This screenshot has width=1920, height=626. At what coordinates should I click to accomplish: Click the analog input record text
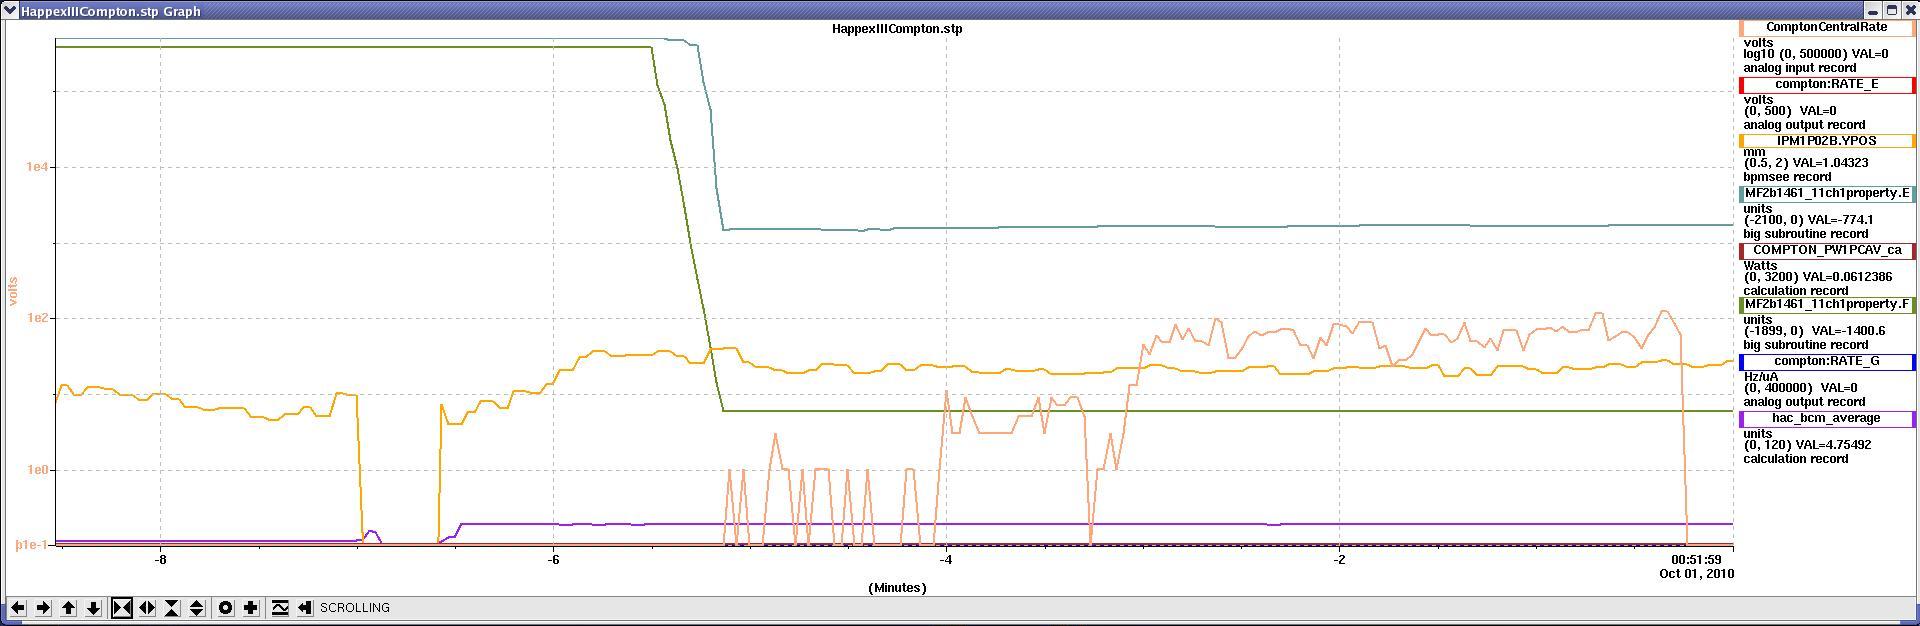click(1800, 68)
